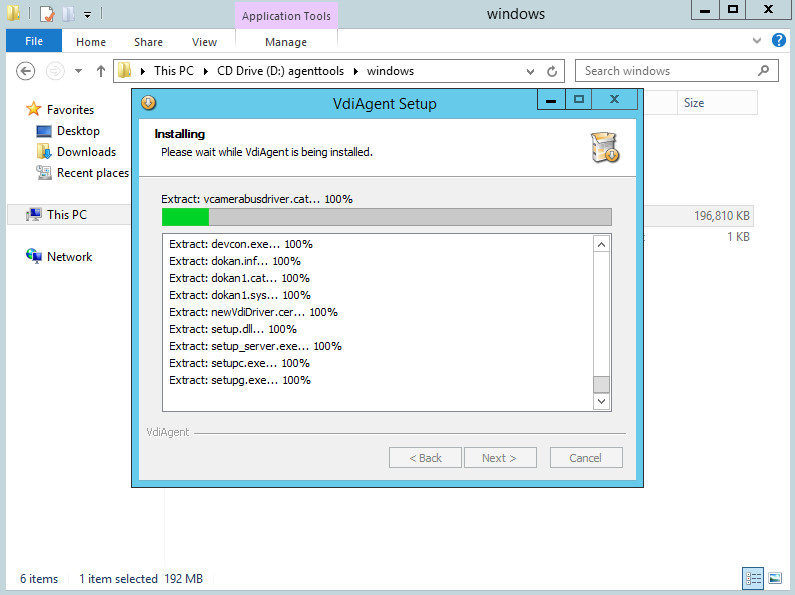Image resolution: width=795 pixels, height=595 pixels.
Task: Click the Next button in setup
Action: point(499,458)
